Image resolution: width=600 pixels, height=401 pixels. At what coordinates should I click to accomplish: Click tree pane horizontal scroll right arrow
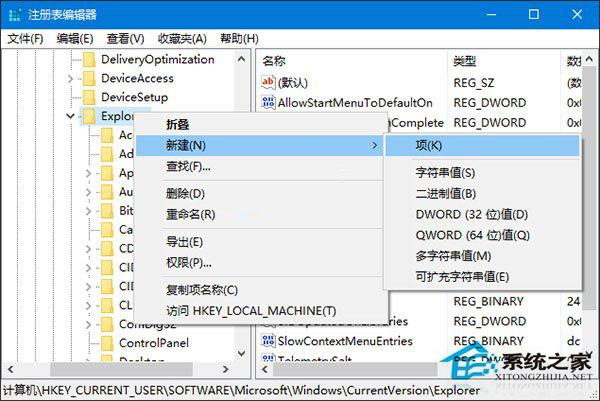tap(226, 369)
